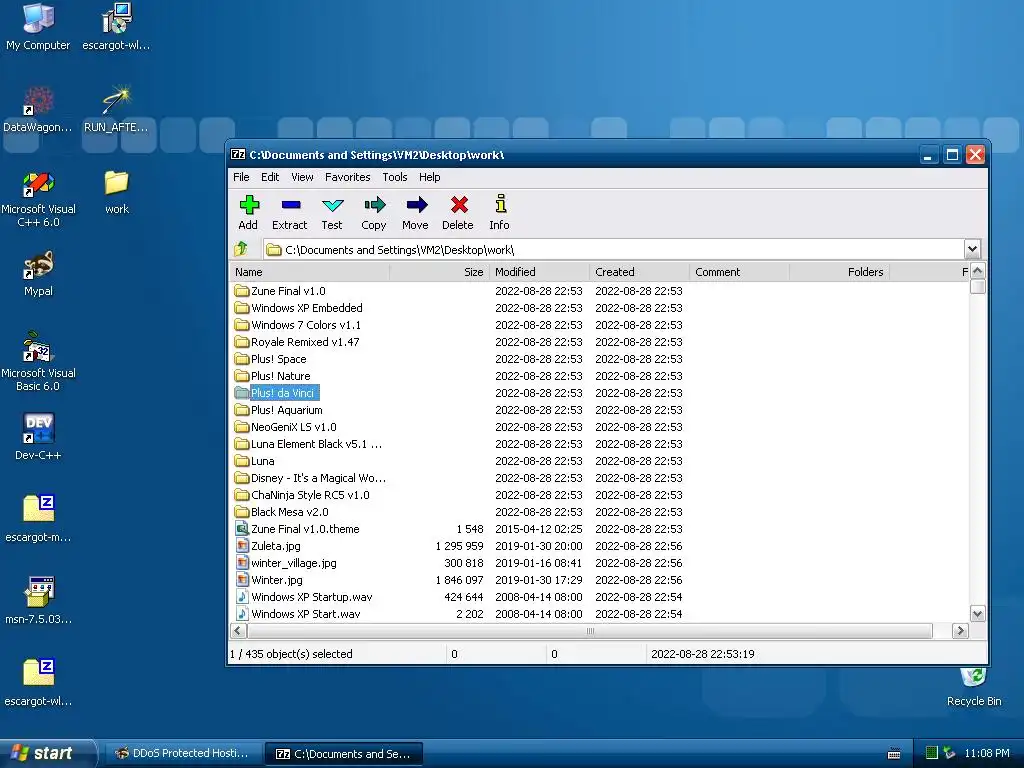Select the work folder on desktop
The height and width of the screenshot is (768, 1024).
[x=117, y=192]
